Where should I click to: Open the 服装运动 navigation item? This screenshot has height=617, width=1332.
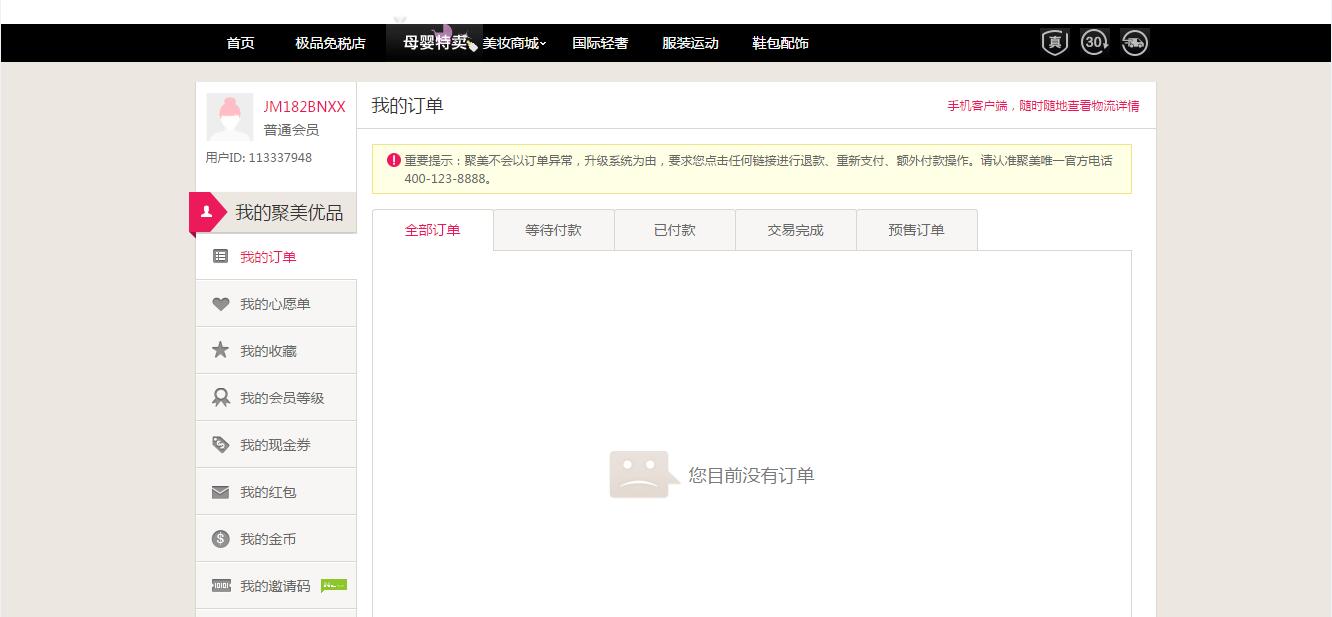pos(690,43)
